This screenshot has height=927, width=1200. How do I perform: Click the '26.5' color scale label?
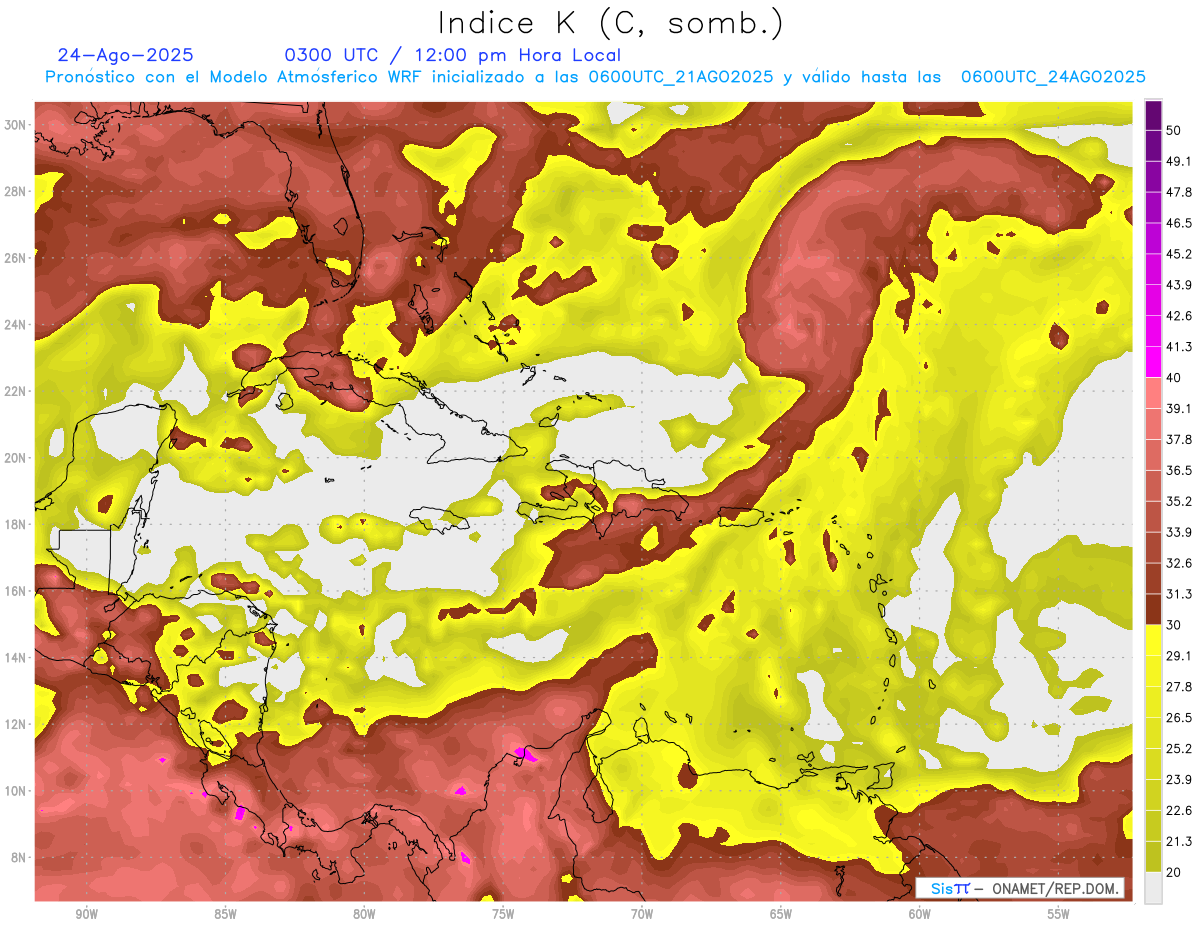[x=1178, y=717]
